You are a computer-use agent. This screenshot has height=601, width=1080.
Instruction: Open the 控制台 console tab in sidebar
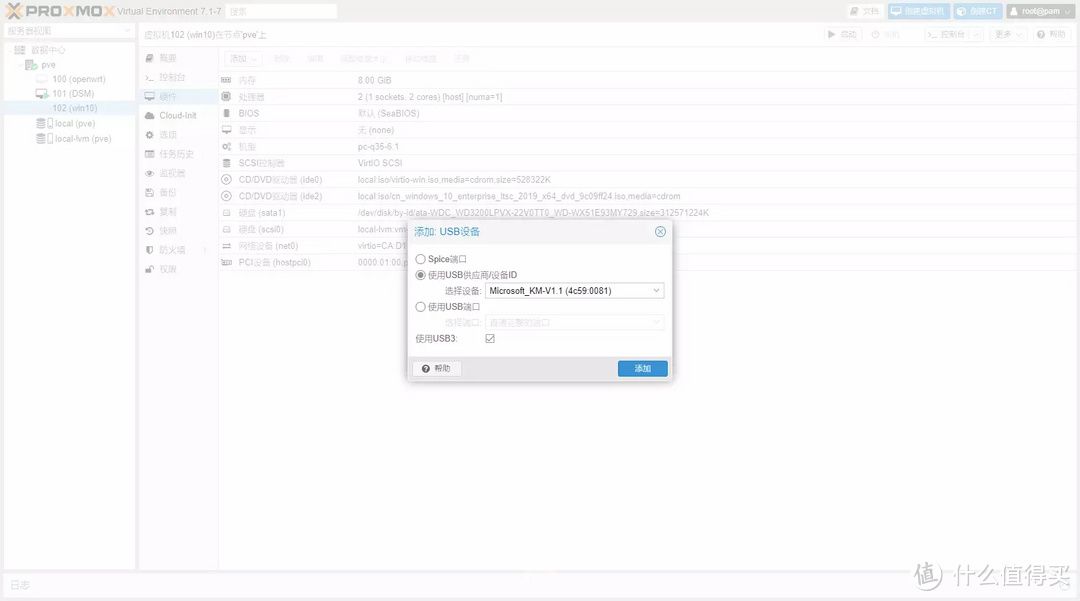click(x=172, y=77)
